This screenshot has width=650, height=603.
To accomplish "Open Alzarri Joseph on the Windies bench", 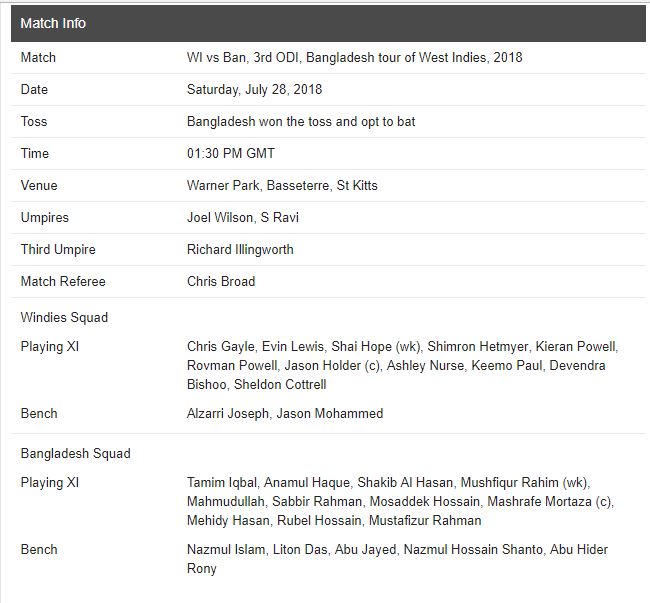I will (x=227, y=414).
